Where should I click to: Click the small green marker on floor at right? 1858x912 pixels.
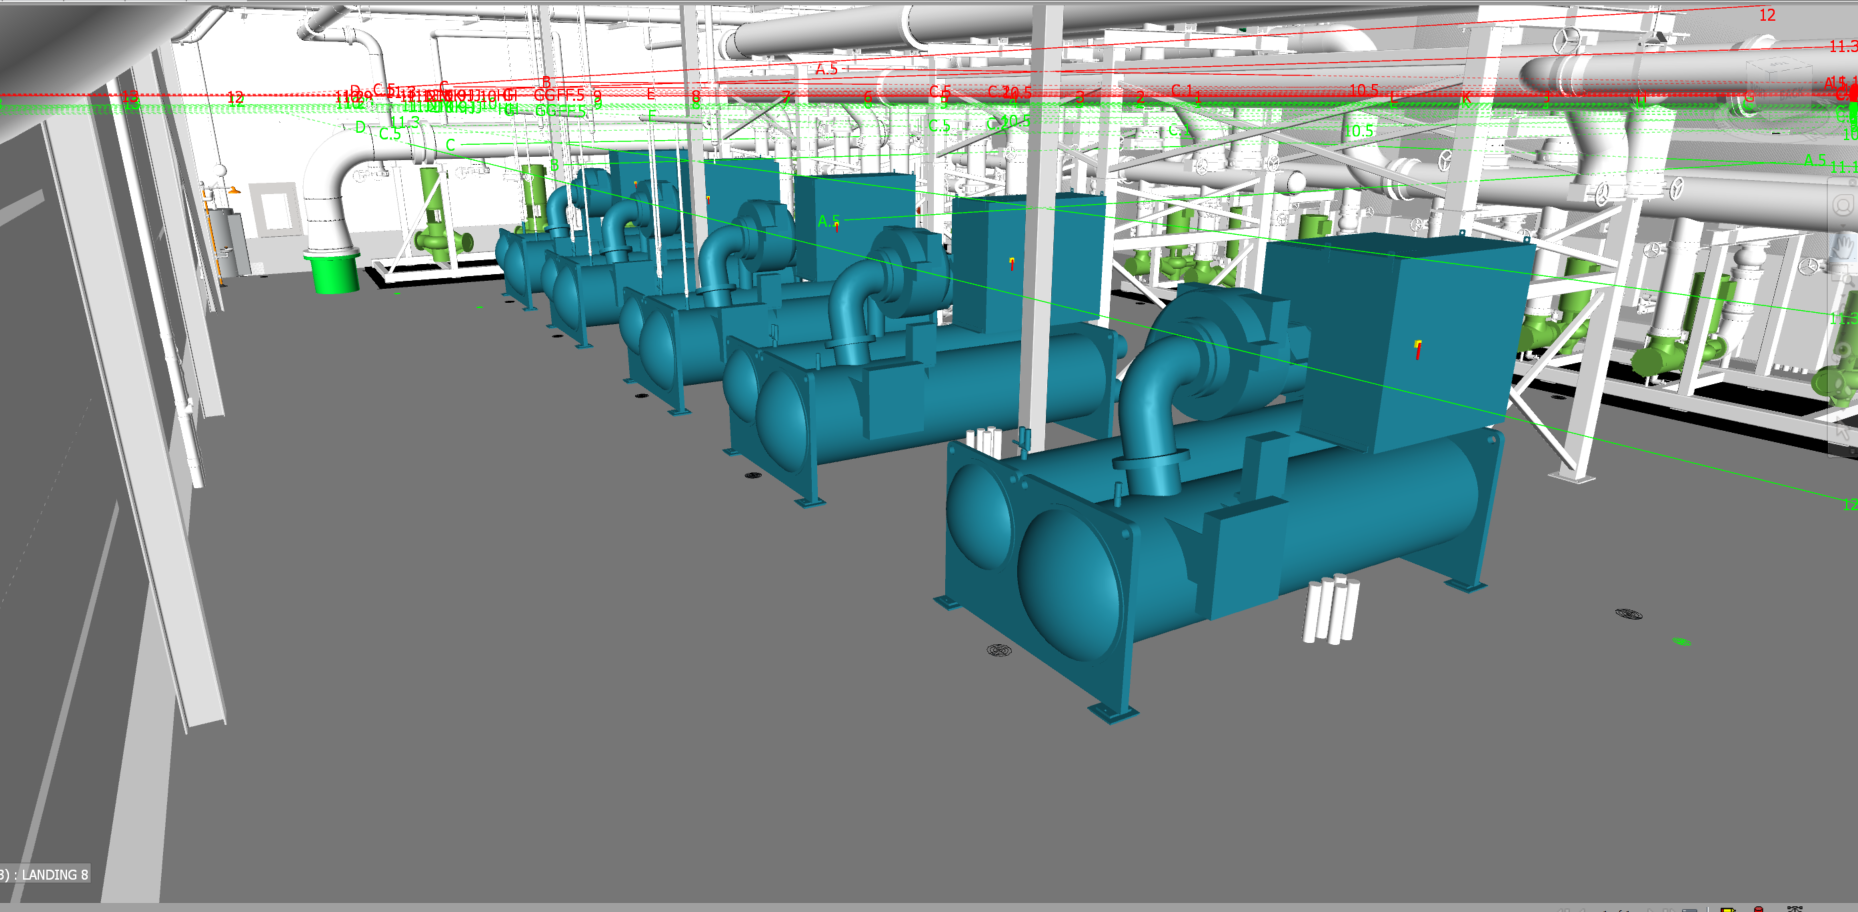tap(1682, 641)
